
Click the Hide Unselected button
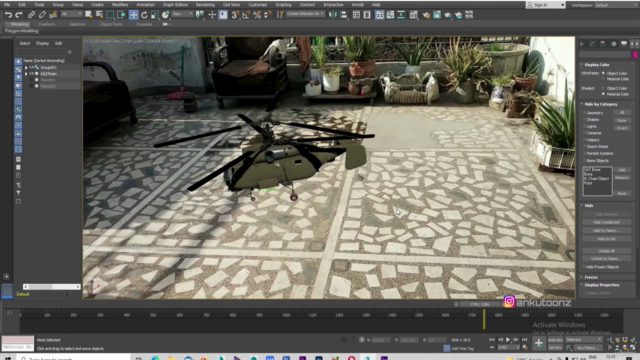(607, 222)
